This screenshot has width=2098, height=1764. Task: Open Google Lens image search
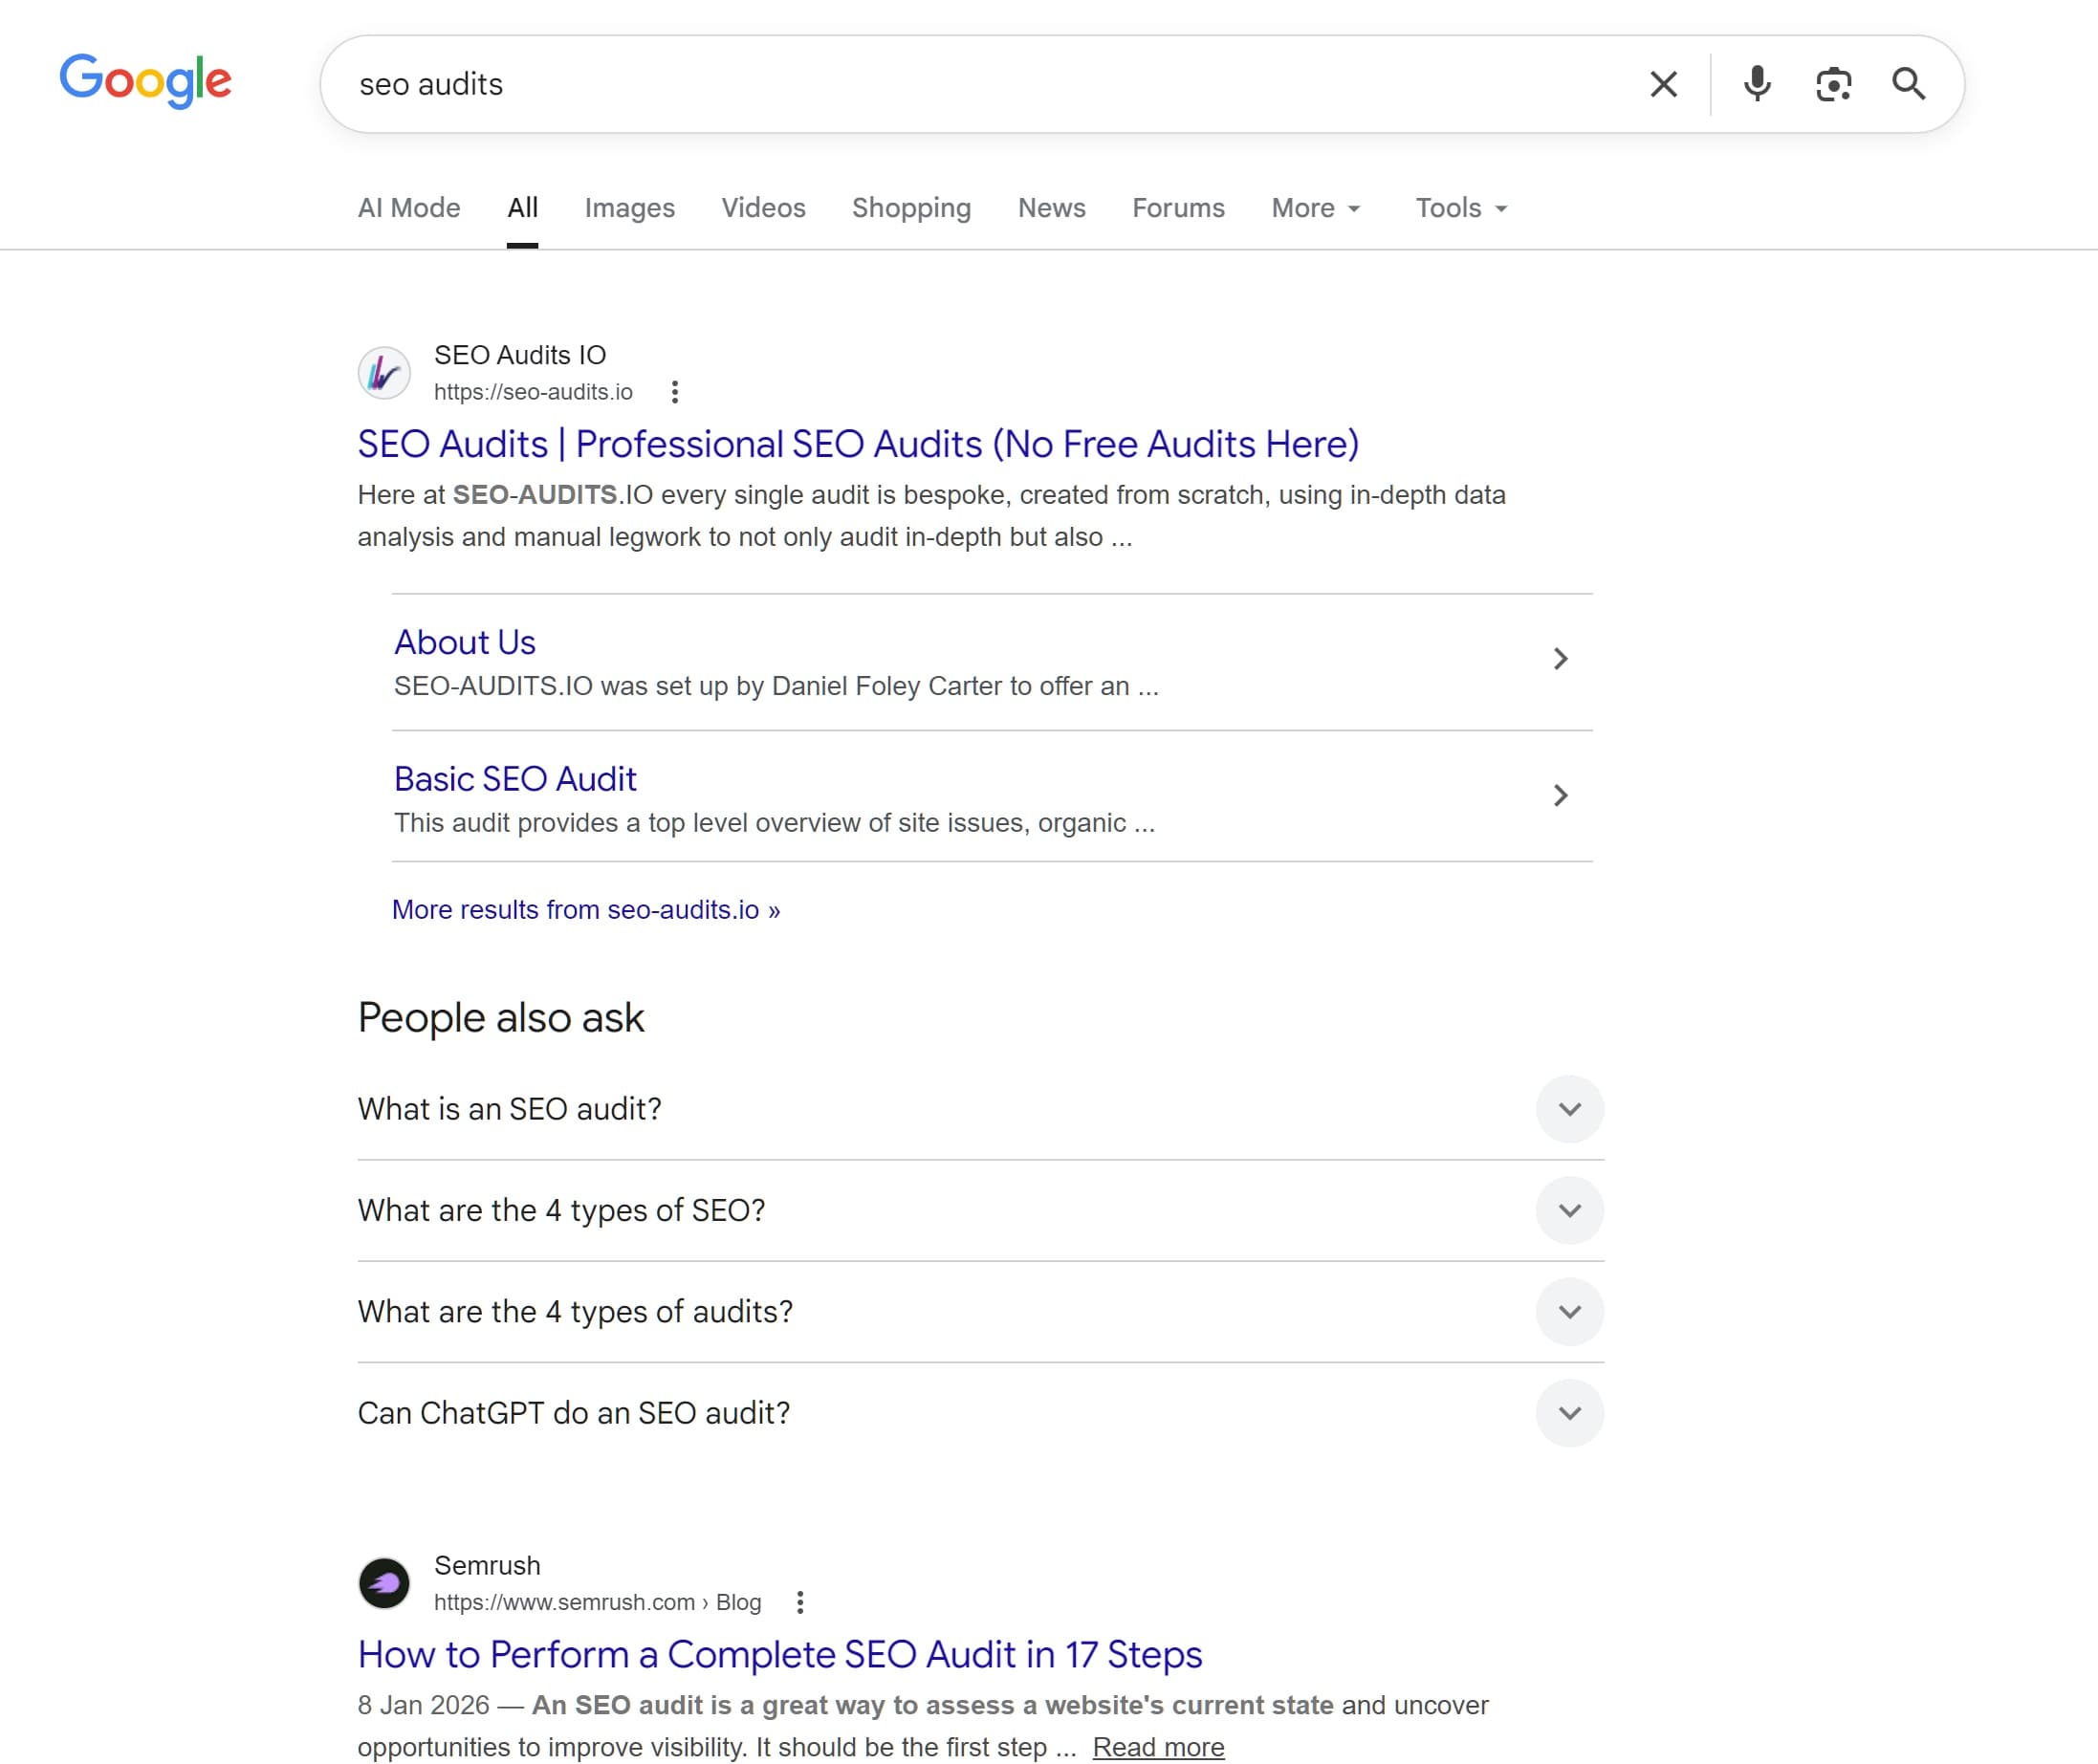pos(1833,84)
